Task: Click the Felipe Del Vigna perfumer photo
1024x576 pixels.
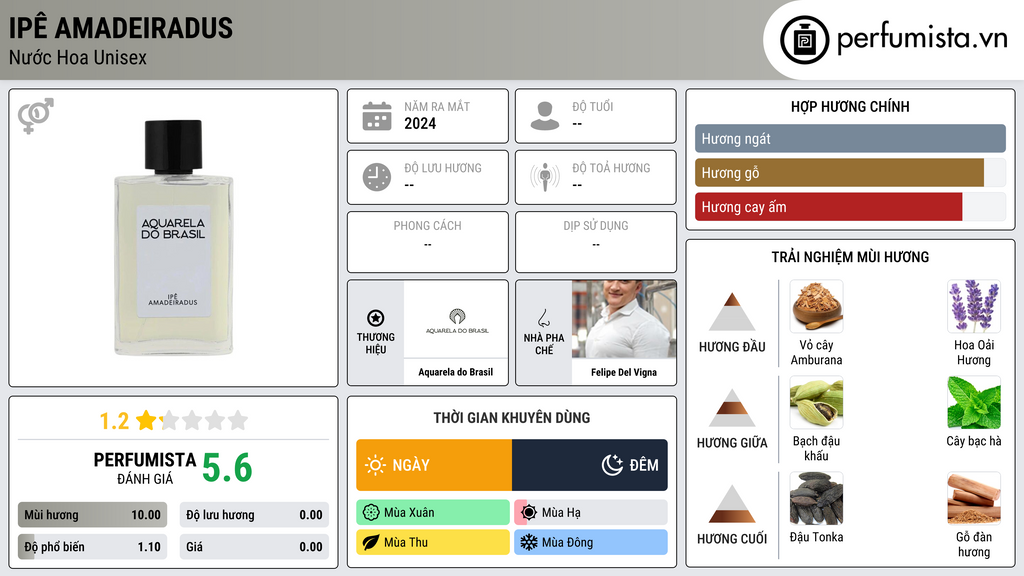Action: pos(624,319)
